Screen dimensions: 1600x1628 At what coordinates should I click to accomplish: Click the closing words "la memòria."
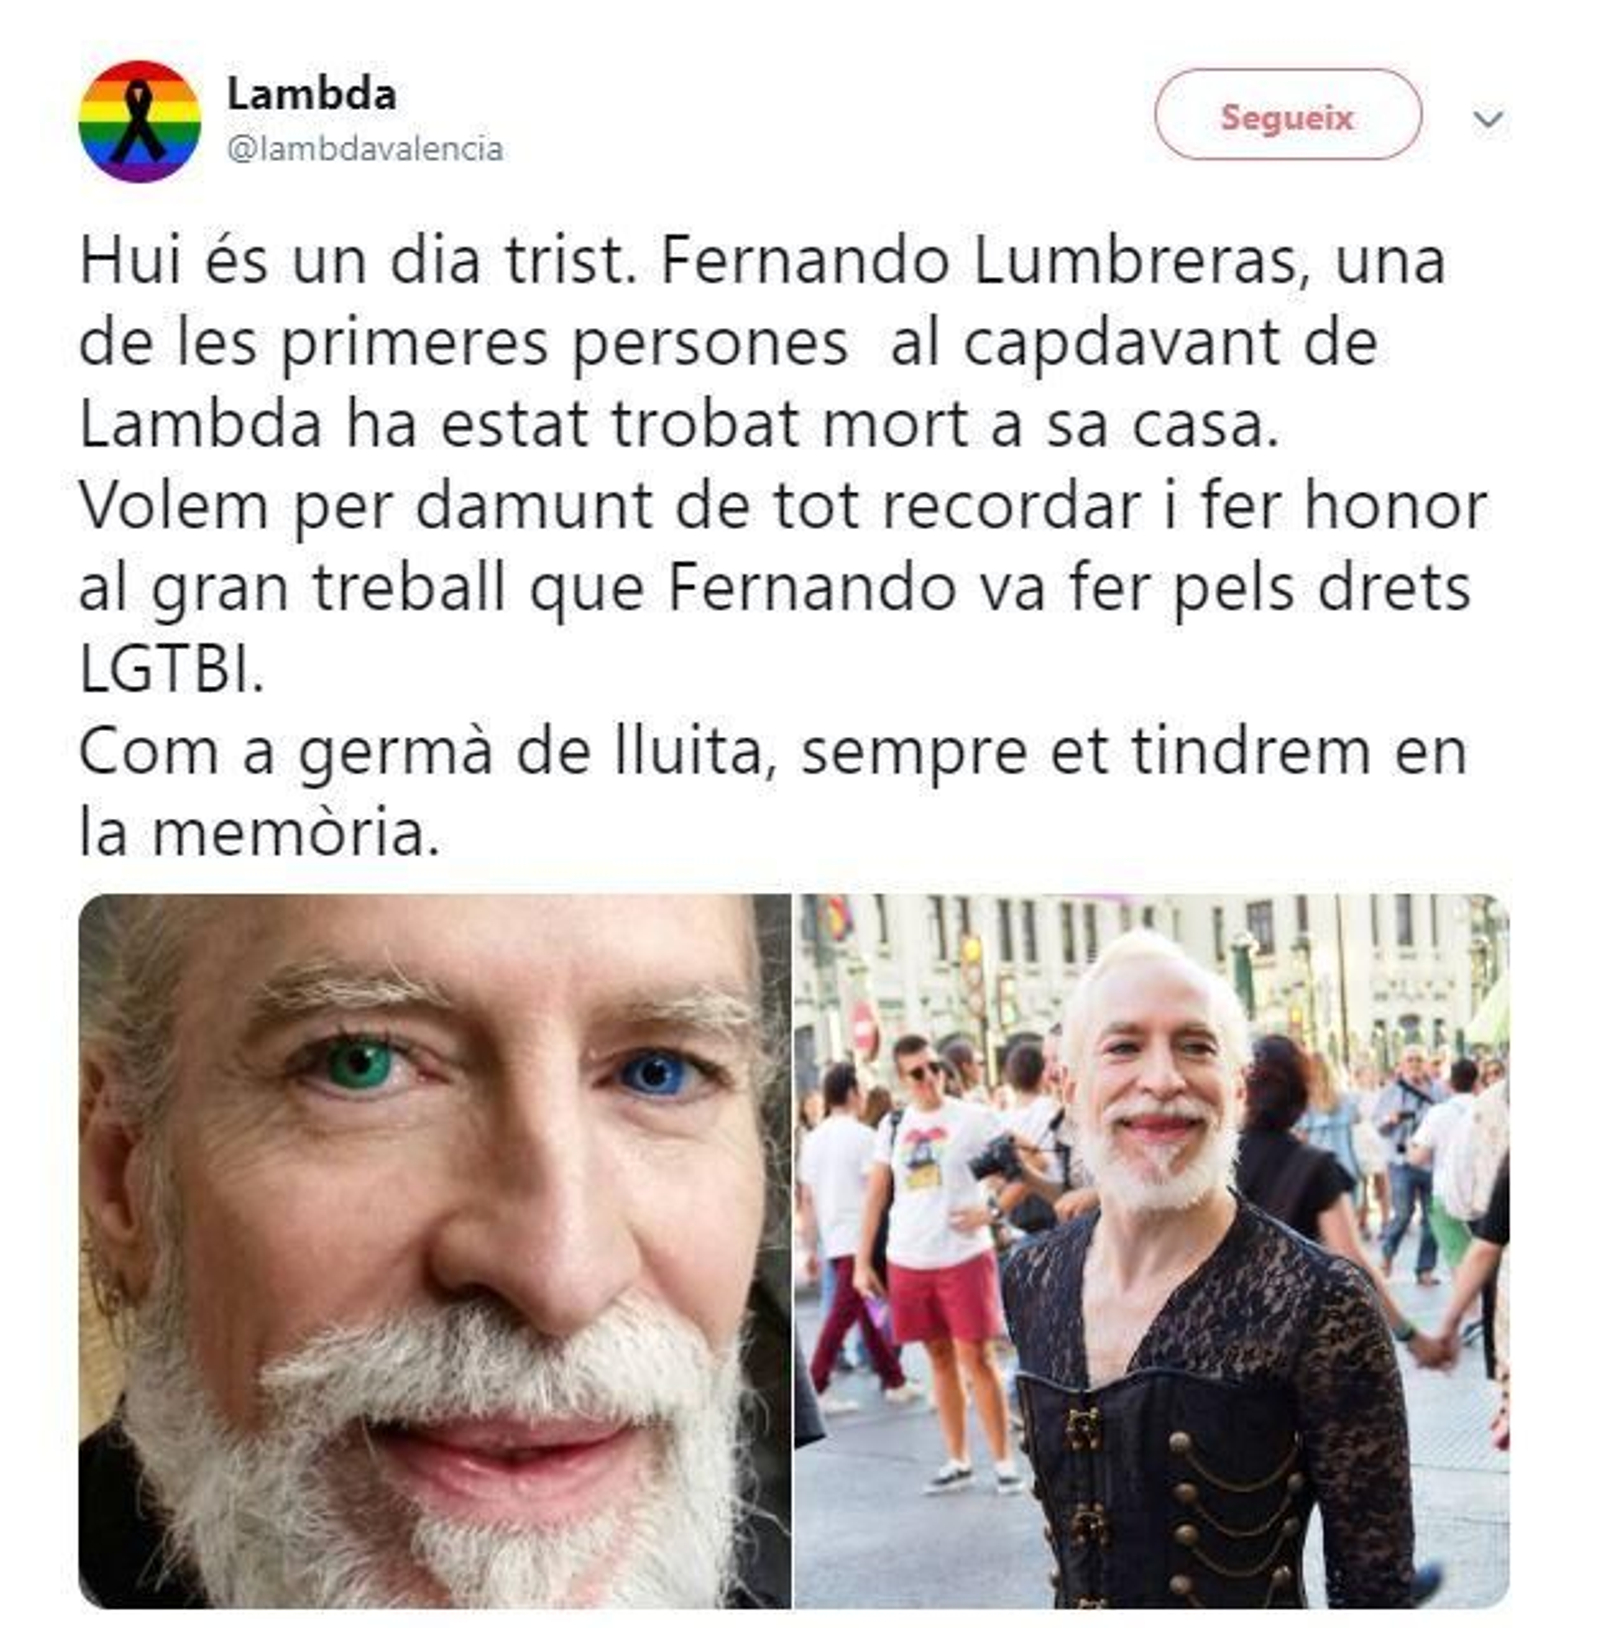coord(259,833)
